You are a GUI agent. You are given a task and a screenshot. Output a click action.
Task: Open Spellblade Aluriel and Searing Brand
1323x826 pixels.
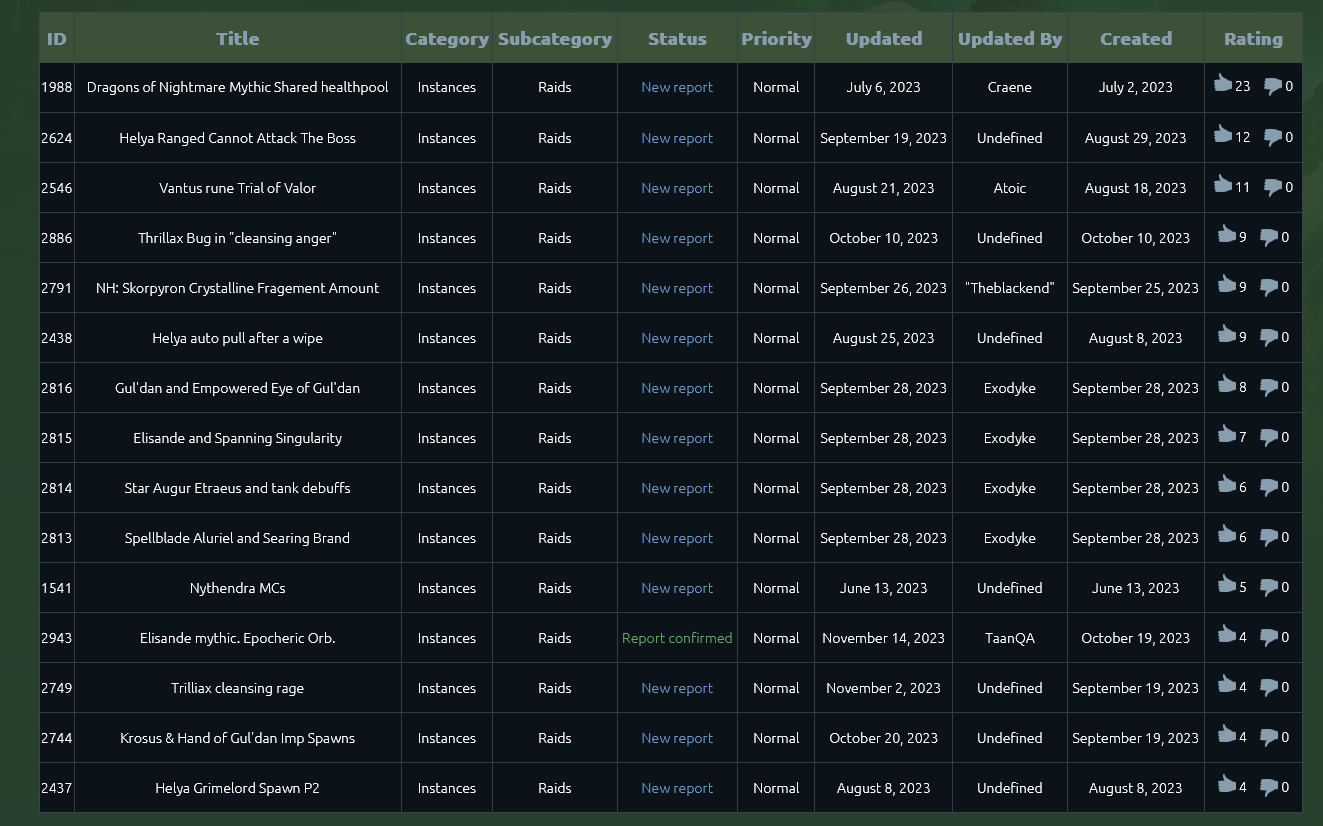point(238,538)
